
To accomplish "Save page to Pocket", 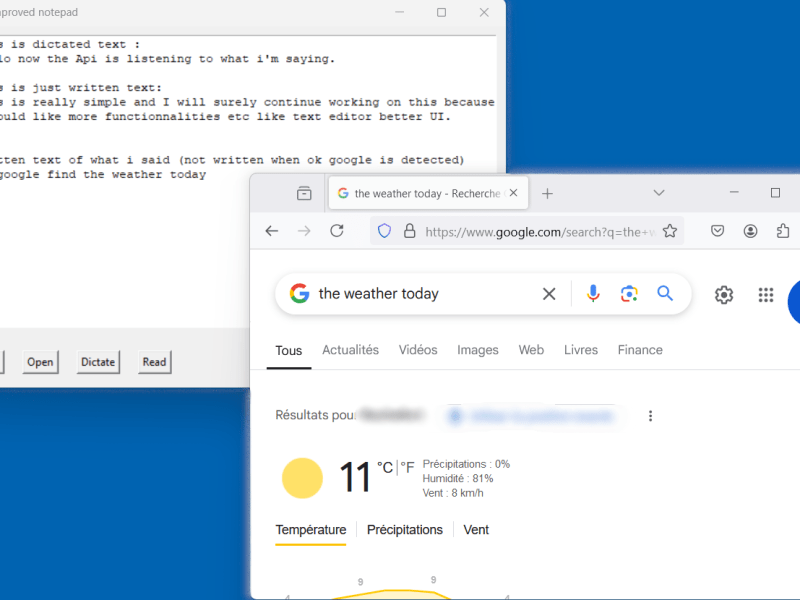I will pyautogui.click(x=717, y=230).
